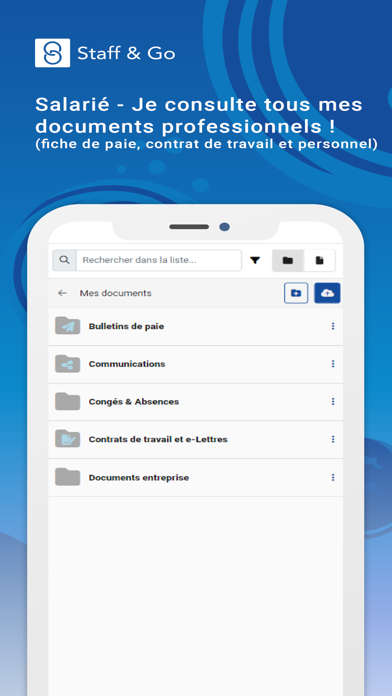
Task: Click the search magnifier icon
Action: pos(64,260)
